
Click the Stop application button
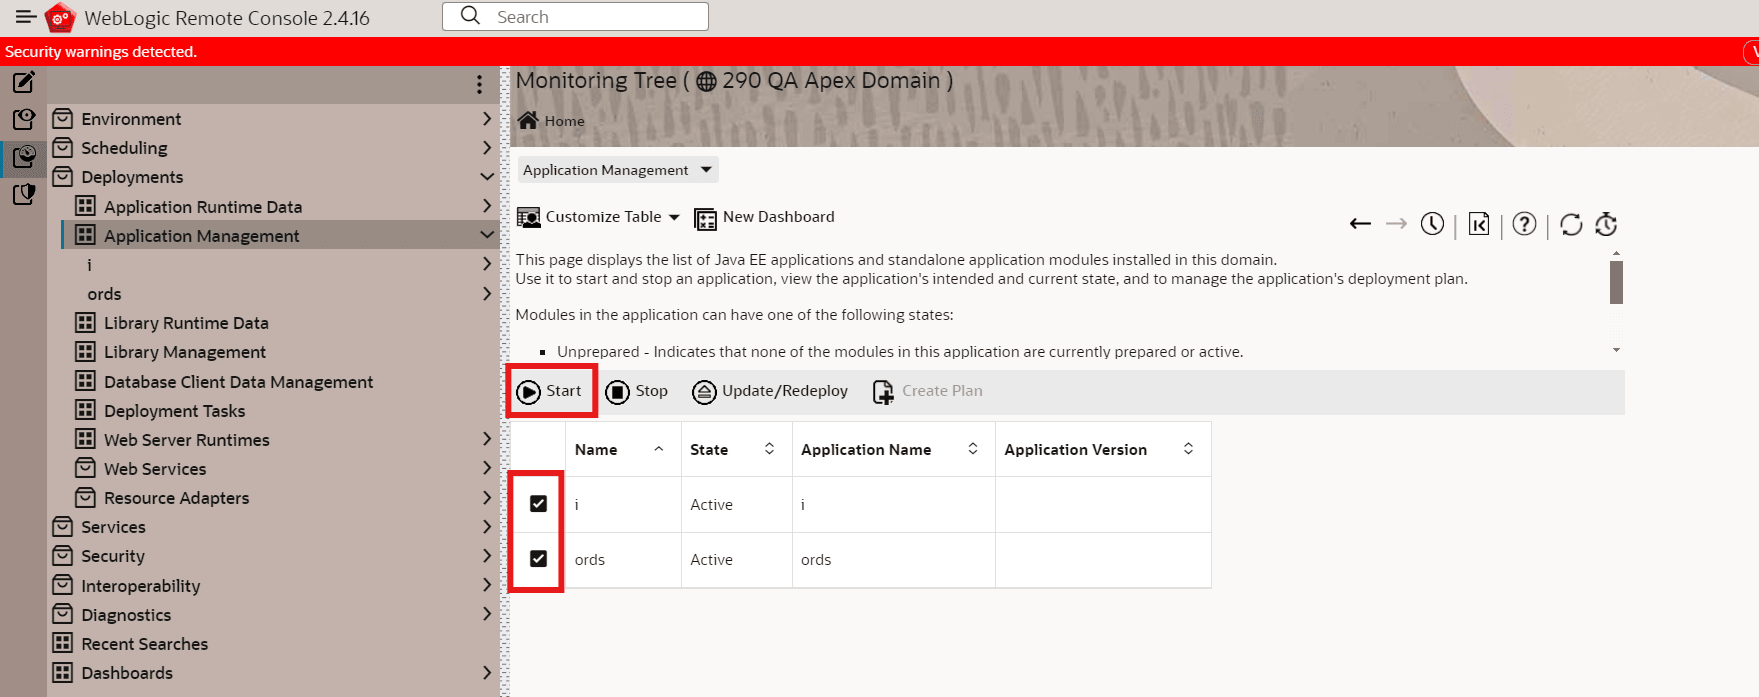(637, 391)
